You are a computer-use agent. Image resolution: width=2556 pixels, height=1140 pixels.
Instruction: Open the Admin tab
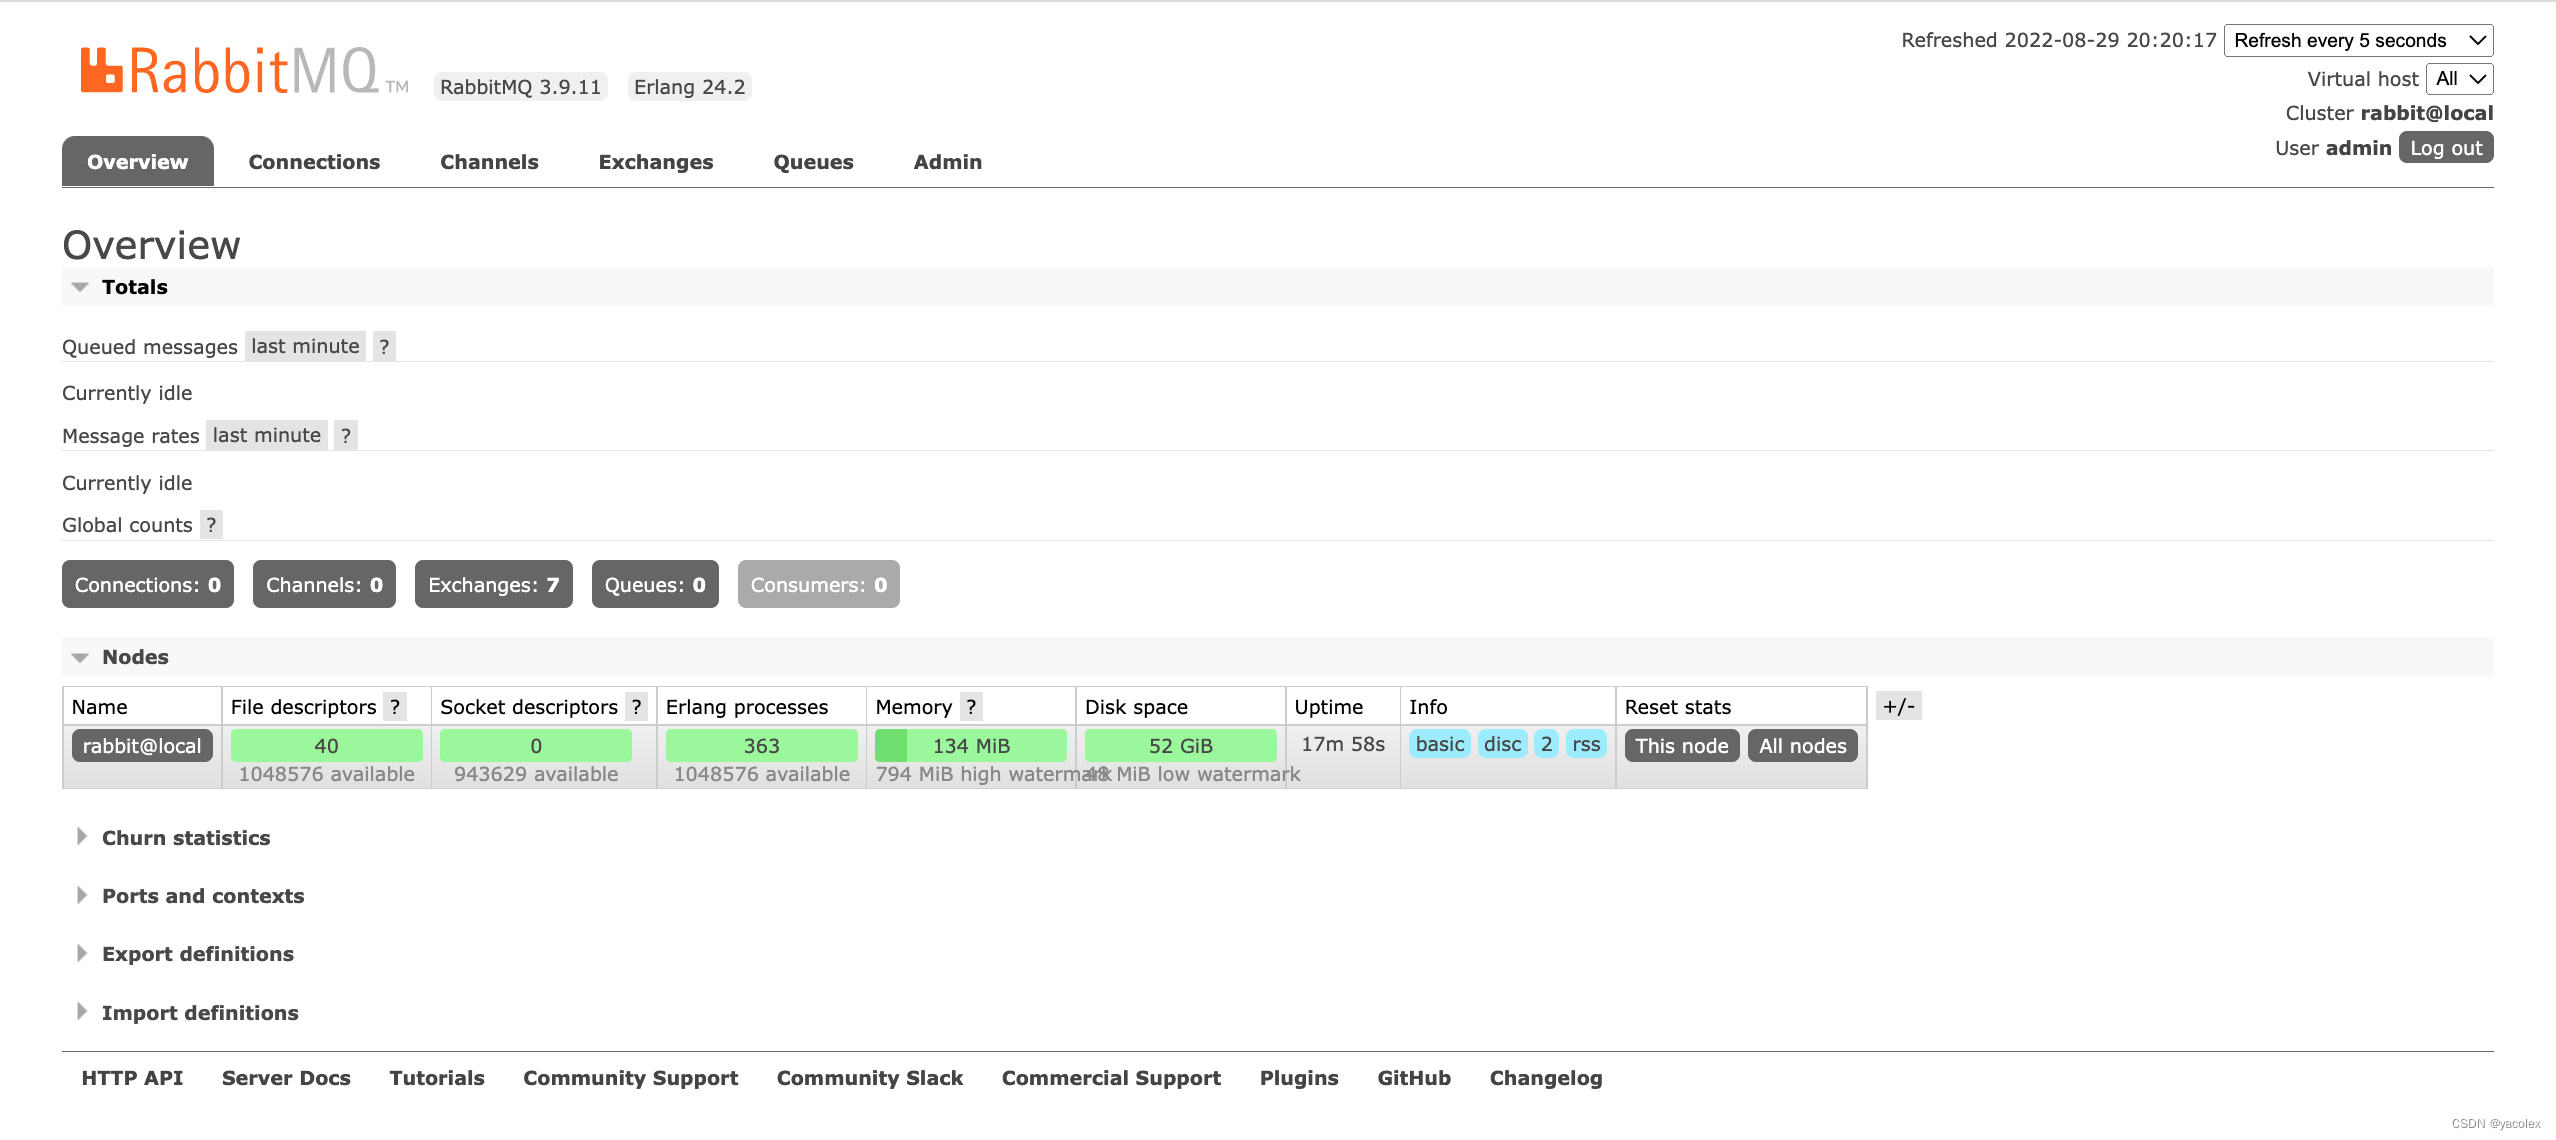(948, 162)
